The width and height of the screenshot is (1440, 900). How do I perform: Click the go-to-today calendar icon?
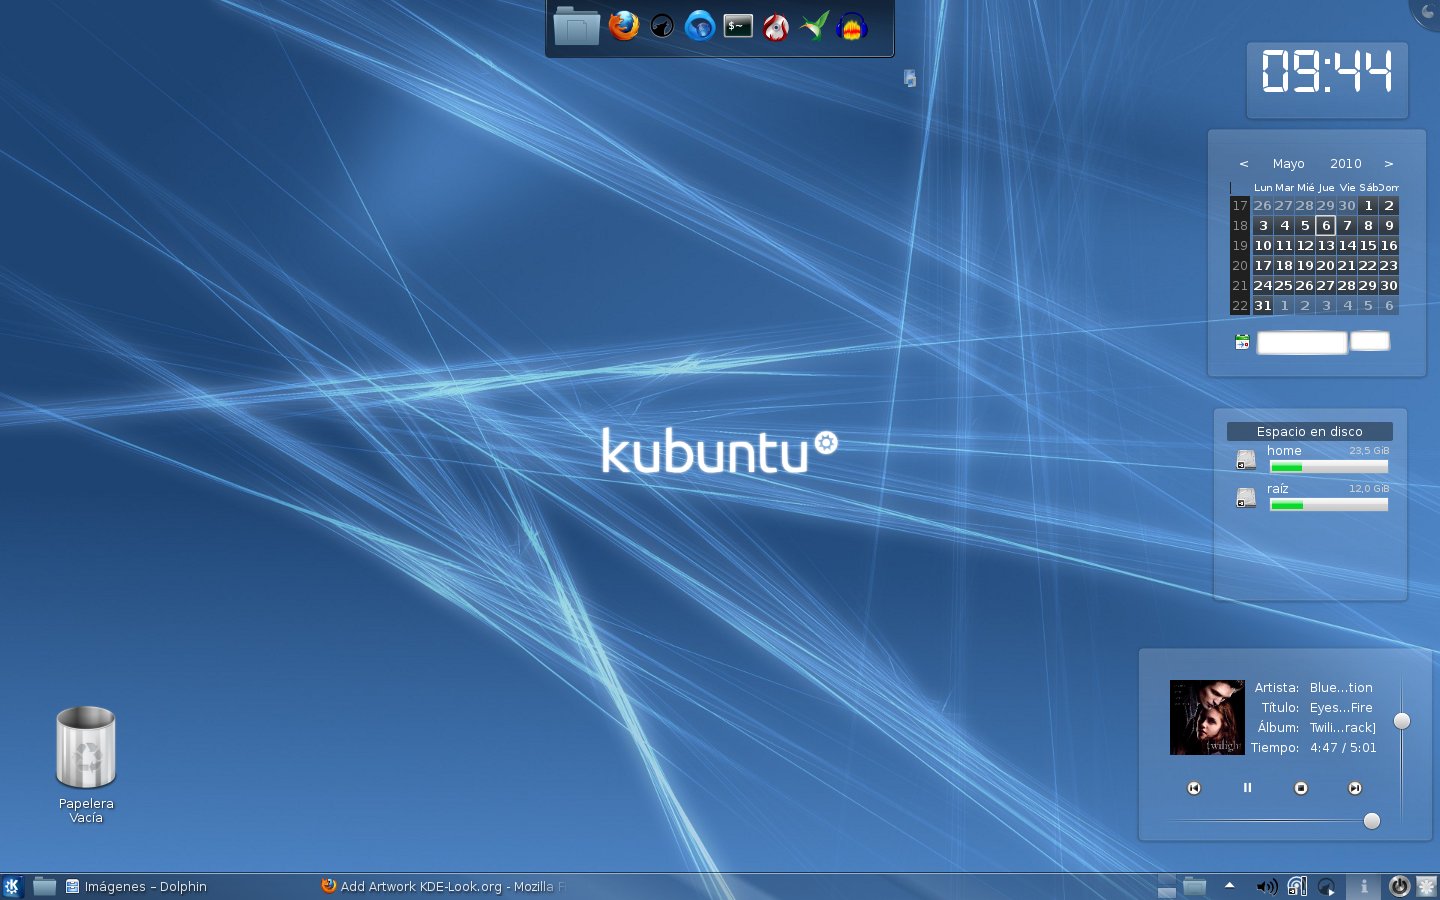(1242, 342)
